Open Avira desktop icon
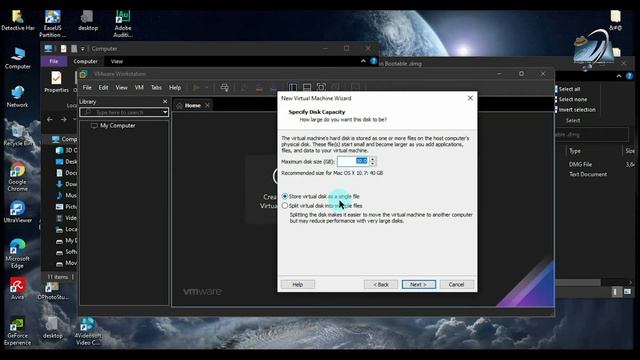The image size is (640, 360). [18, 289]
